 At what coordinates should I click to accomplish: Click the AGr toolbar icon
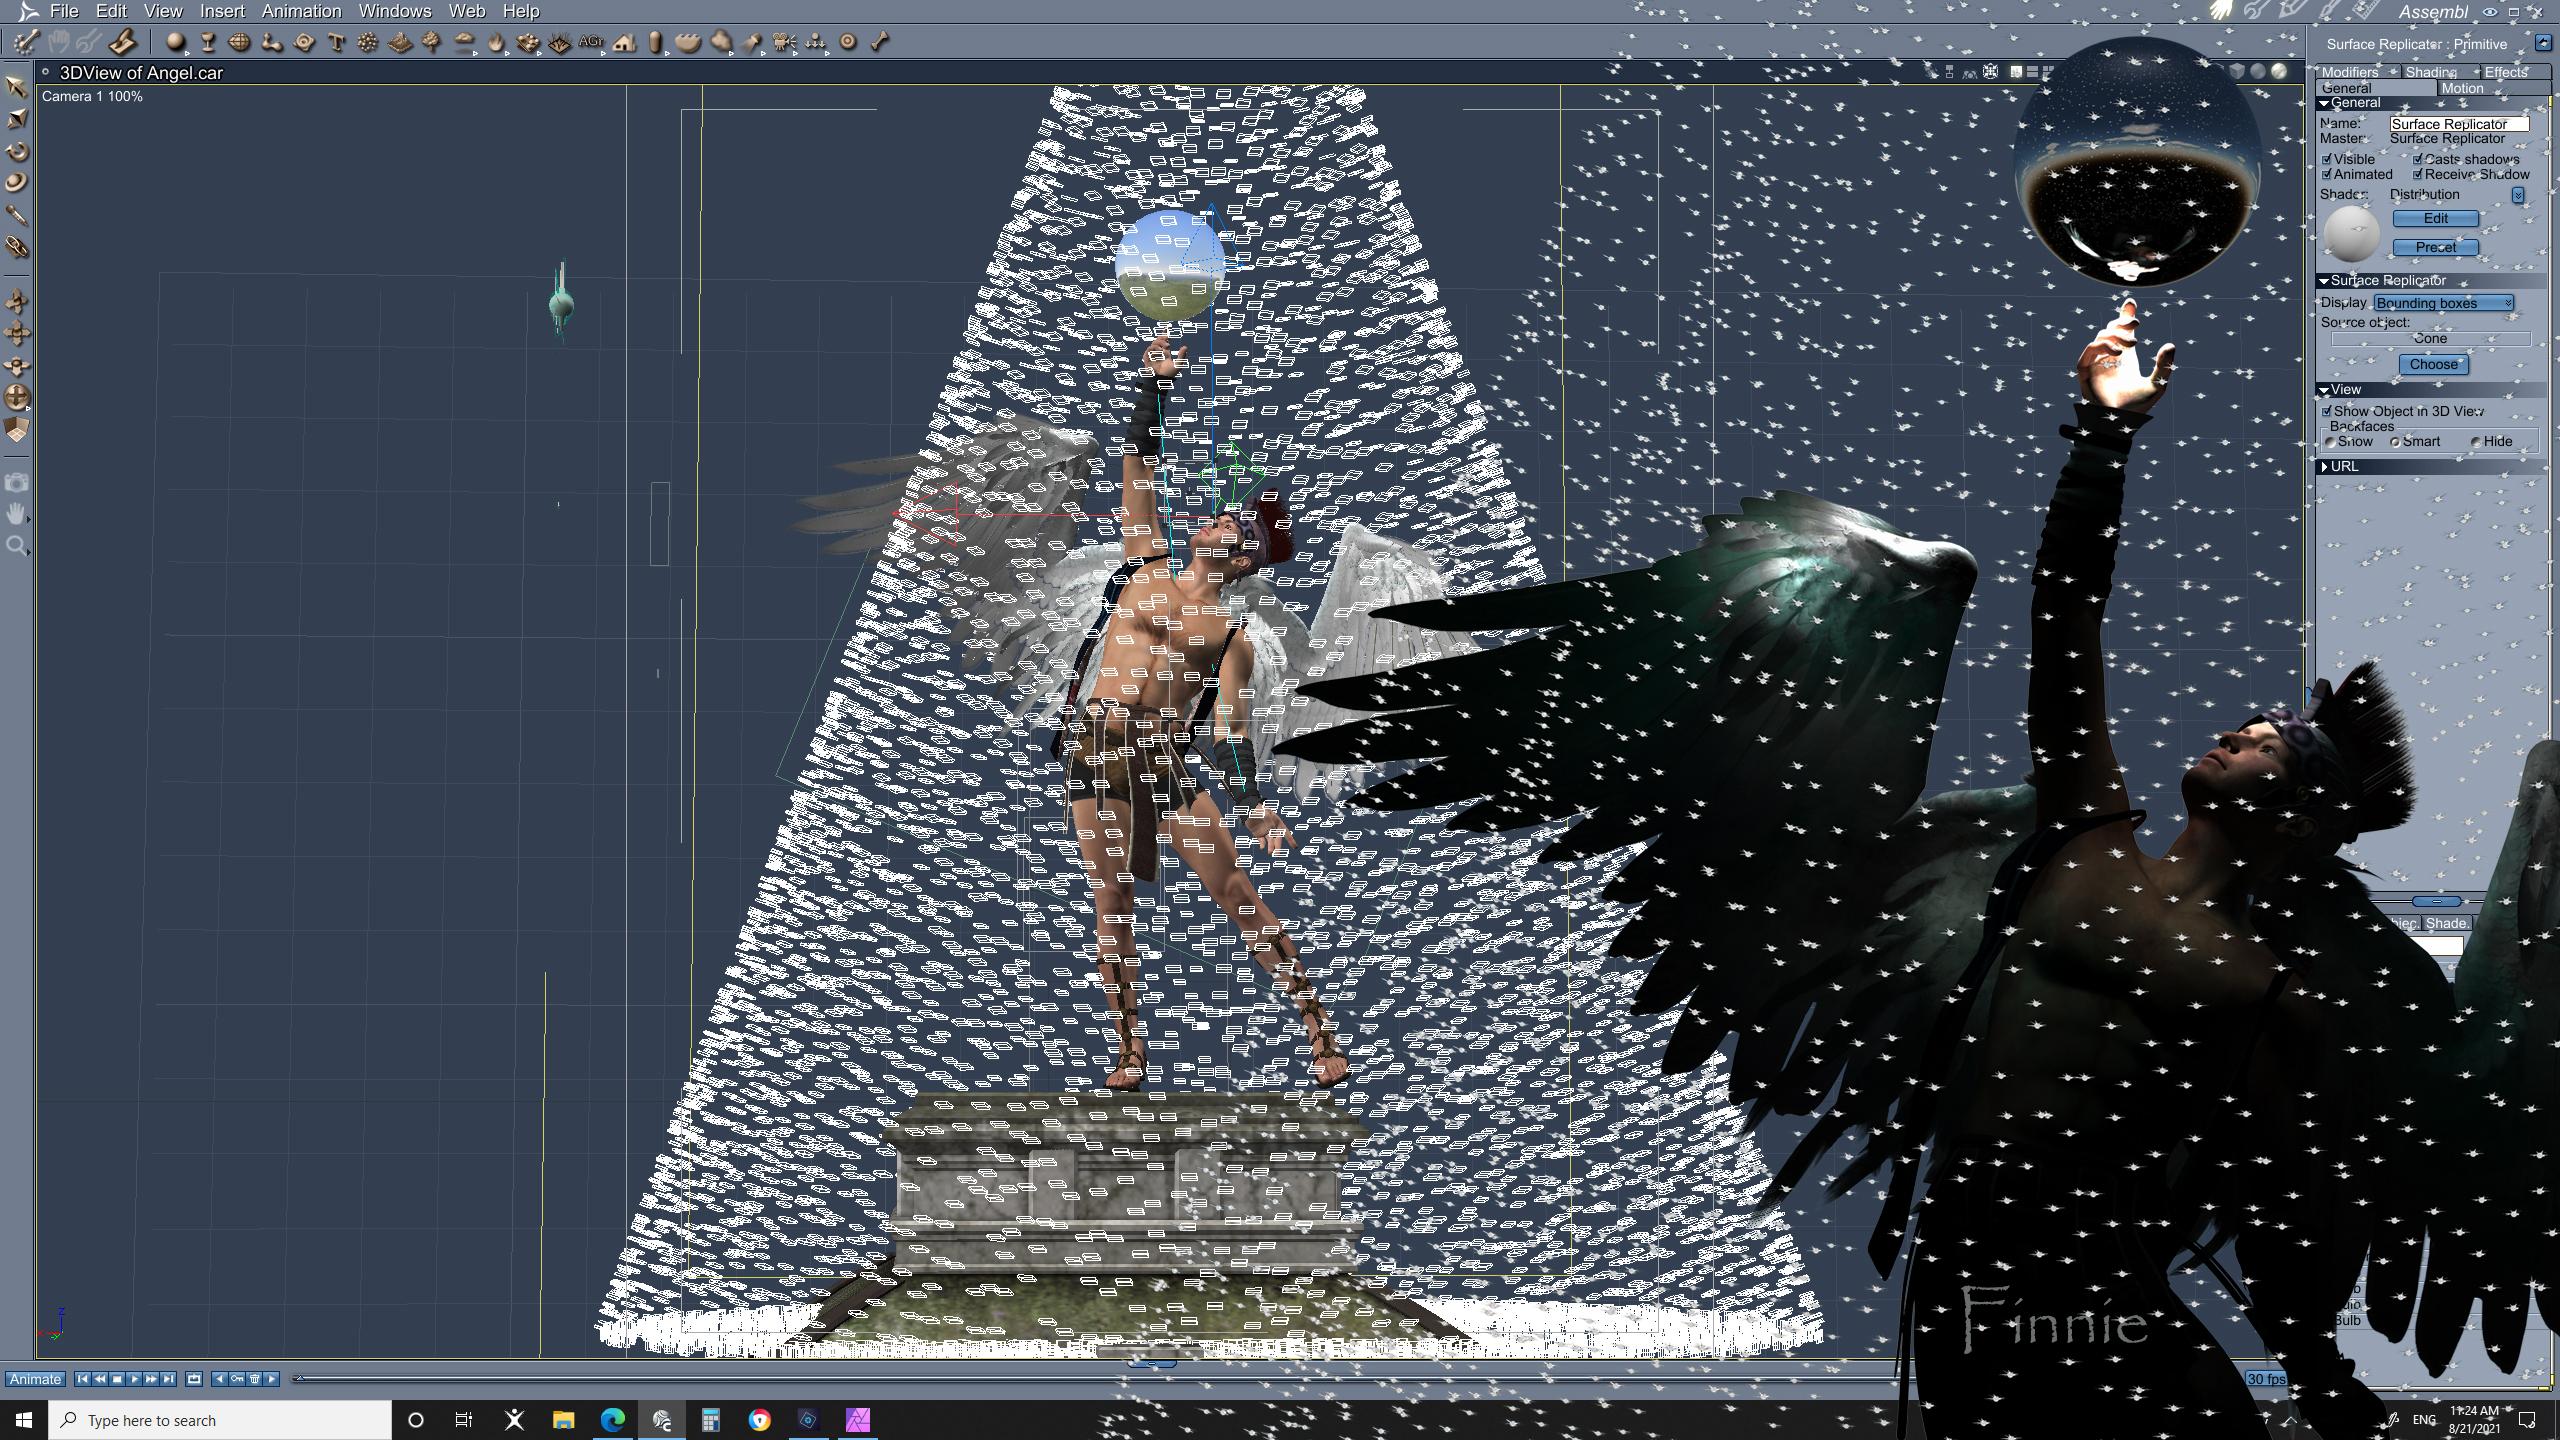point(591,42)
